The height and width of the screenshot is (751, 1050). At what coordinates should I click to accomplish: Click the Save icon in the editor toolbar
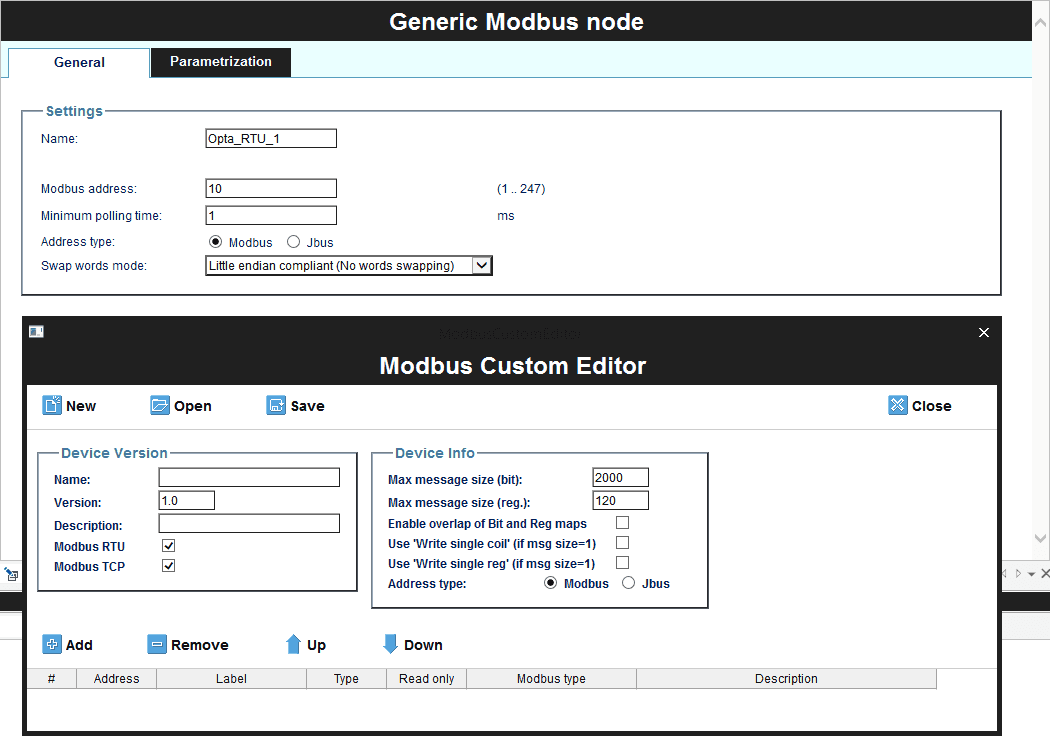(x=275, y=405)
